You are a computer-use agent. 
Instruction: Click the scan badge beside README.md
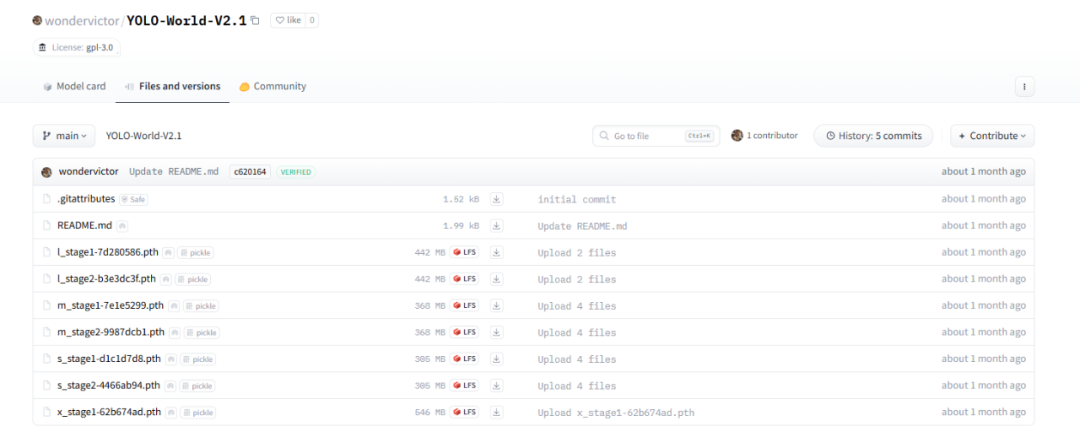[x=122, y=225]
